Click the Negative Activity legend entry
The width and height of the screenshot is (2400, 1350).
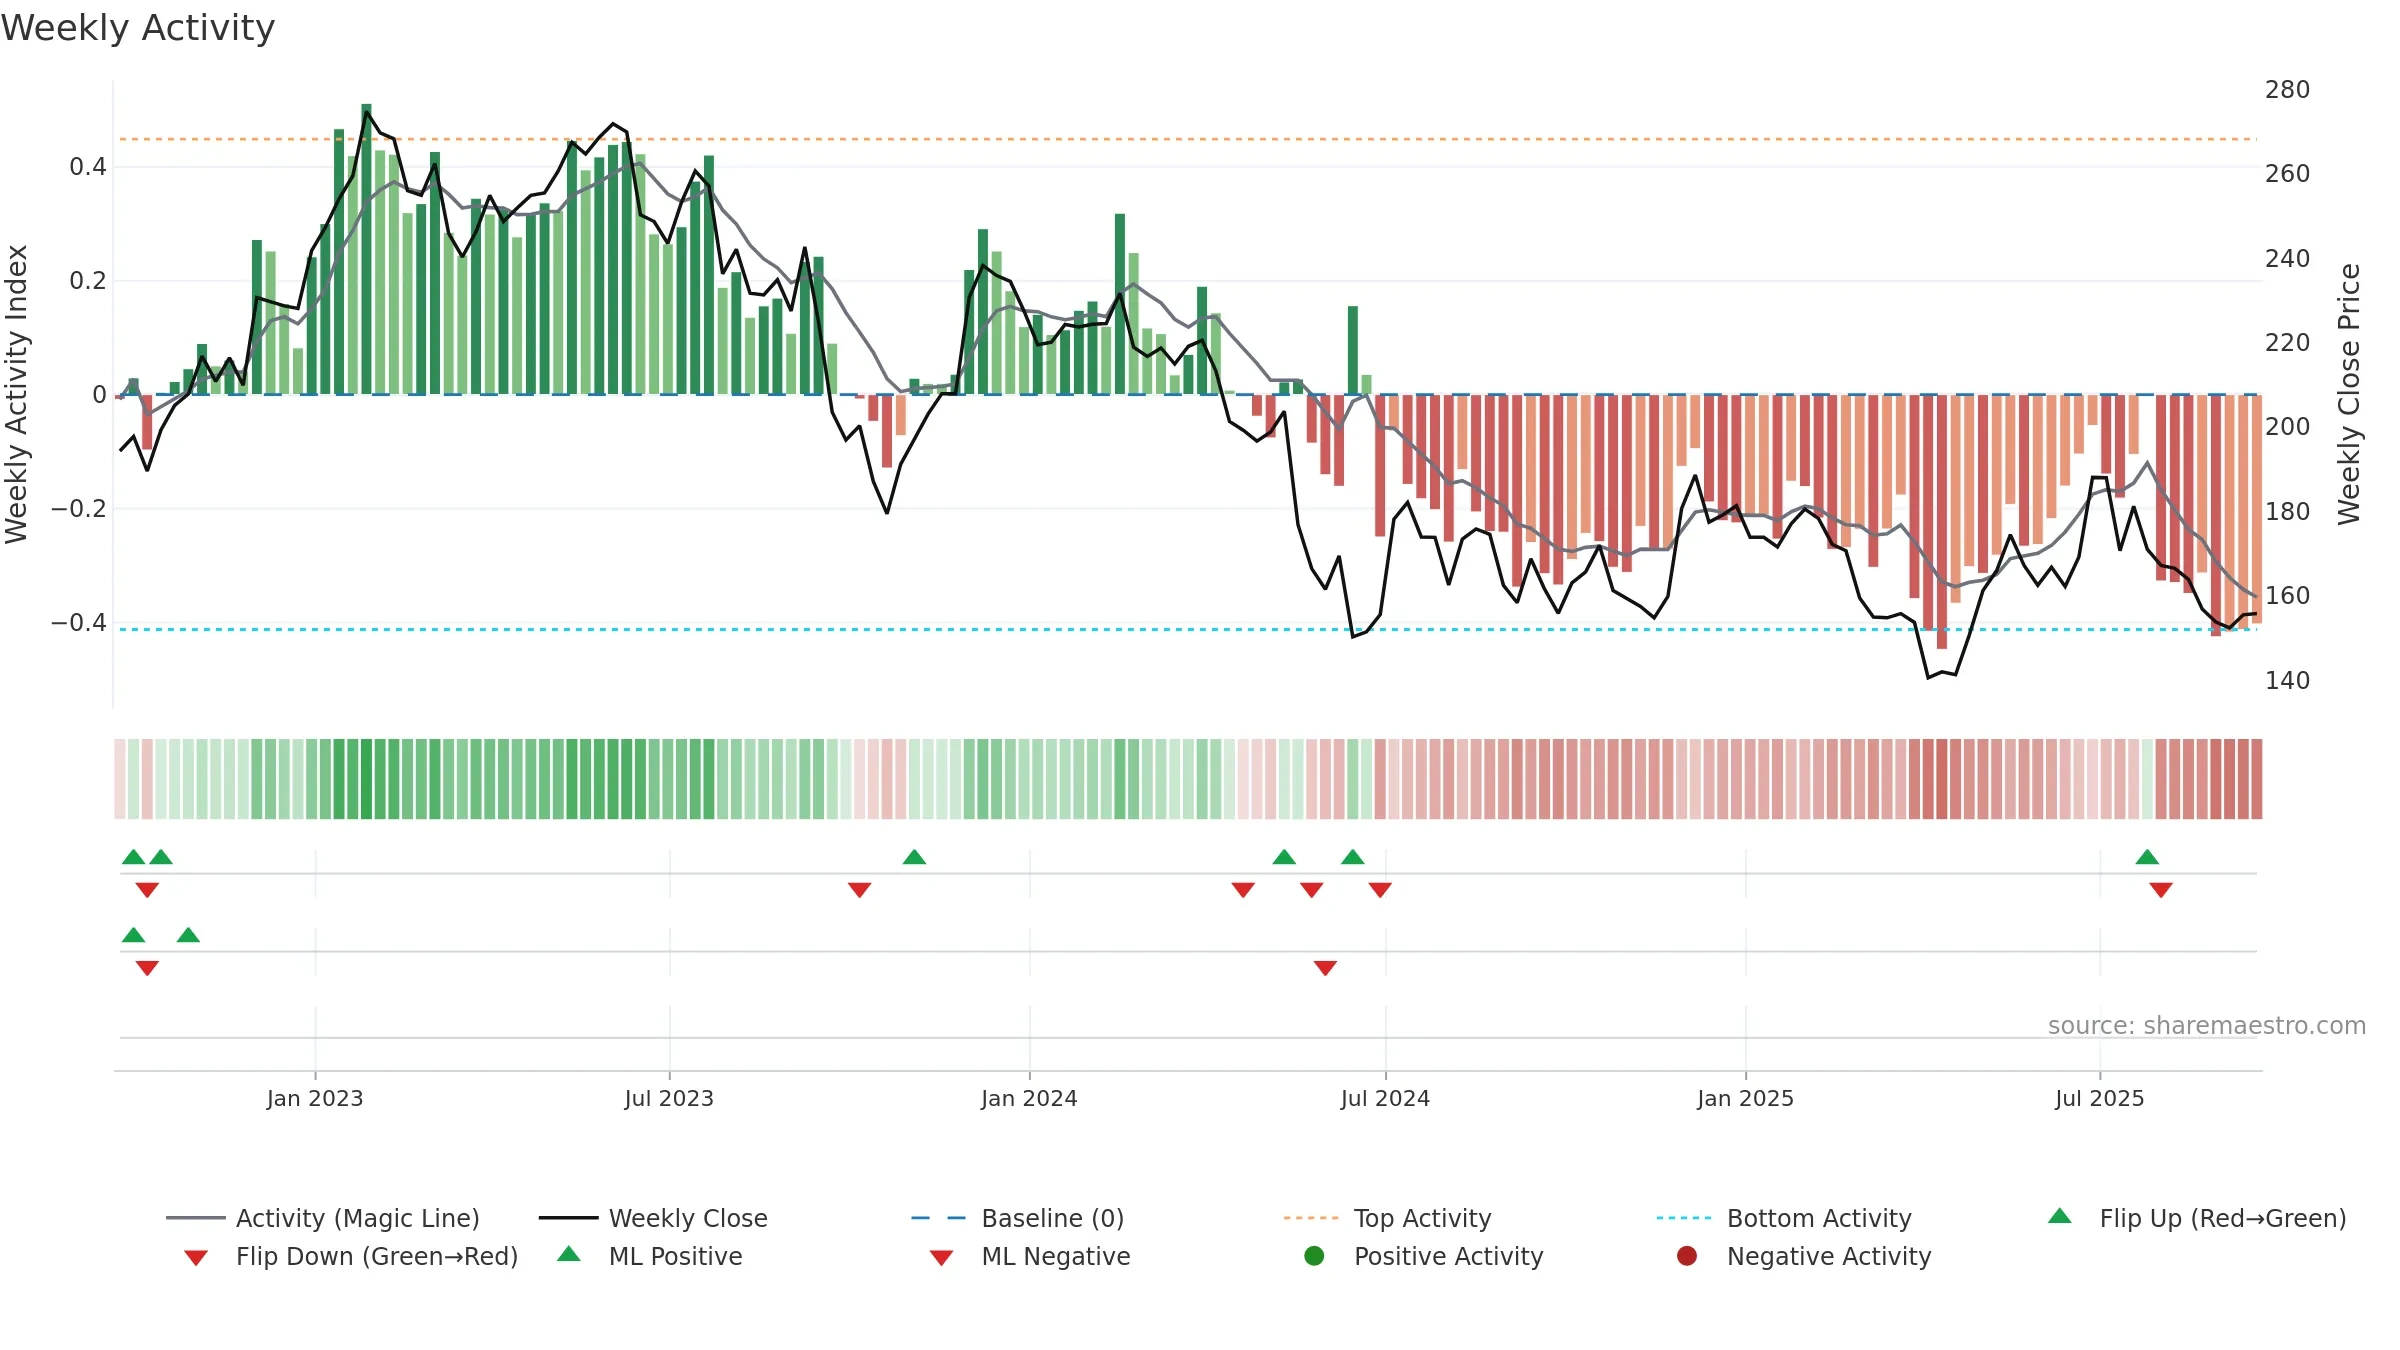(x=1804, y=1256)
